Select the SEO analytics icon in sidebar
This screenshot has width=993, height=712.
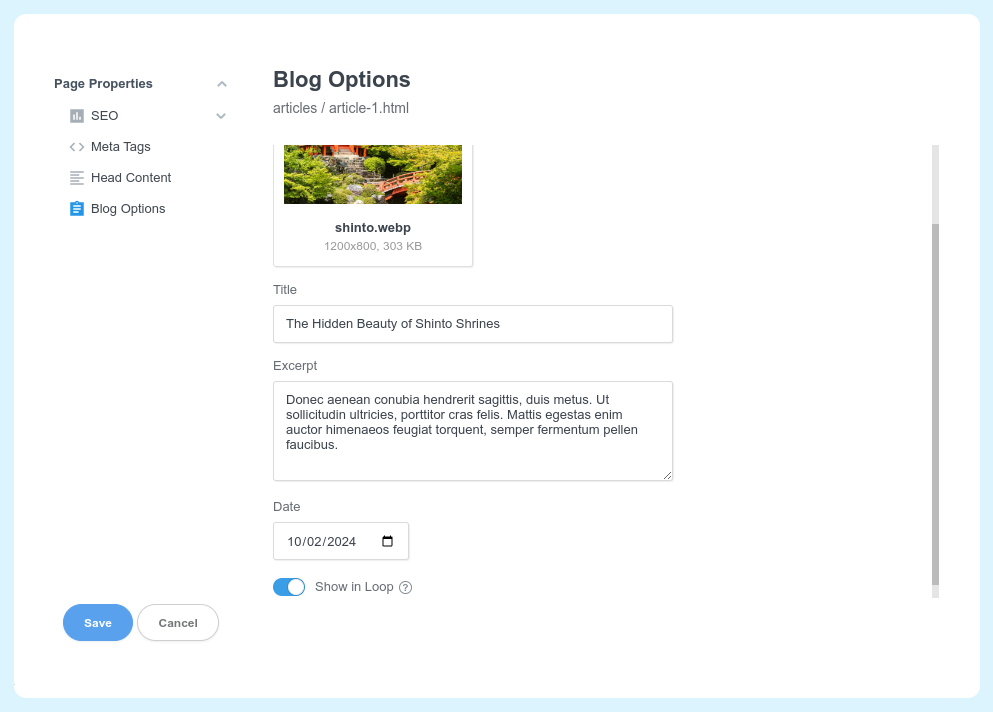76,115
